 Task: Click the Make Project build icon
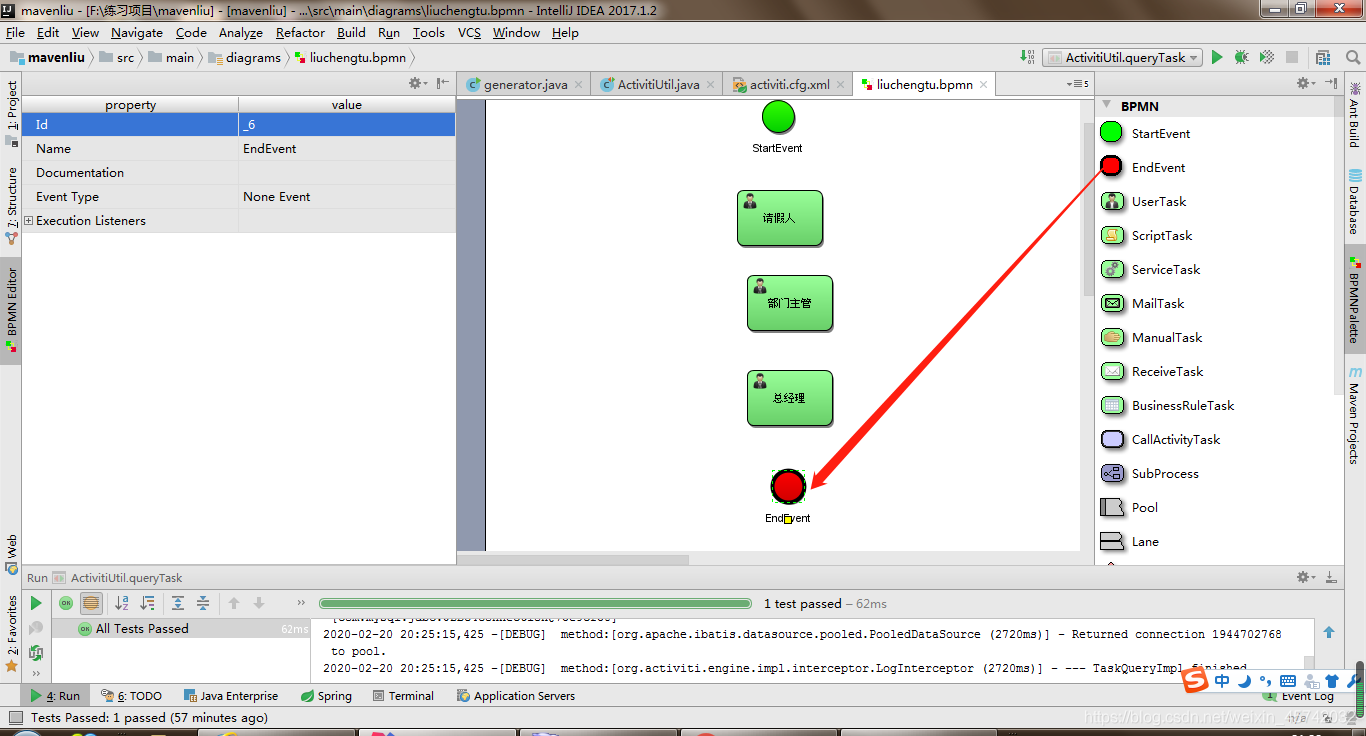pos(1027,57)
